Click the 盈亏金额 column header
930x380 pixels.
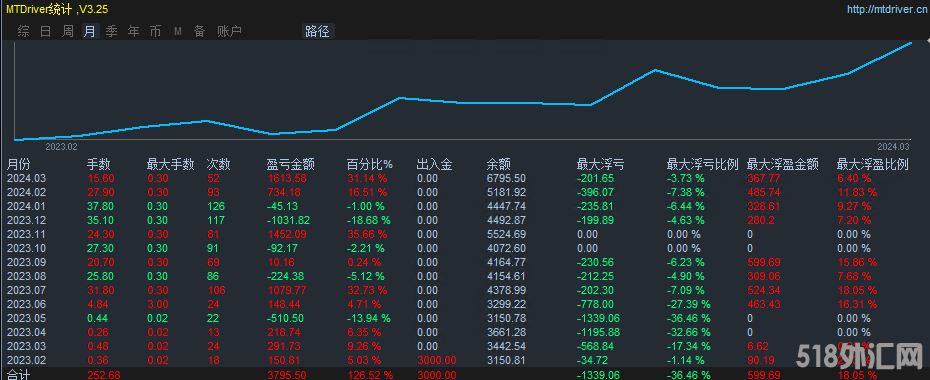pos(291,164)
